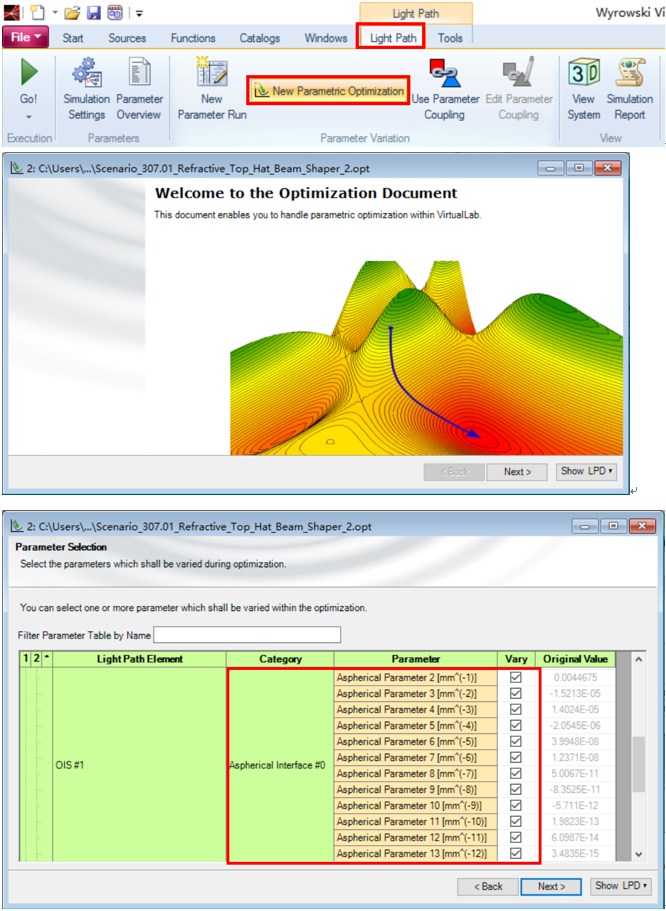Switch to the Start ribbon tab
Screen dimensions: 666x911
tap(73, 38)
